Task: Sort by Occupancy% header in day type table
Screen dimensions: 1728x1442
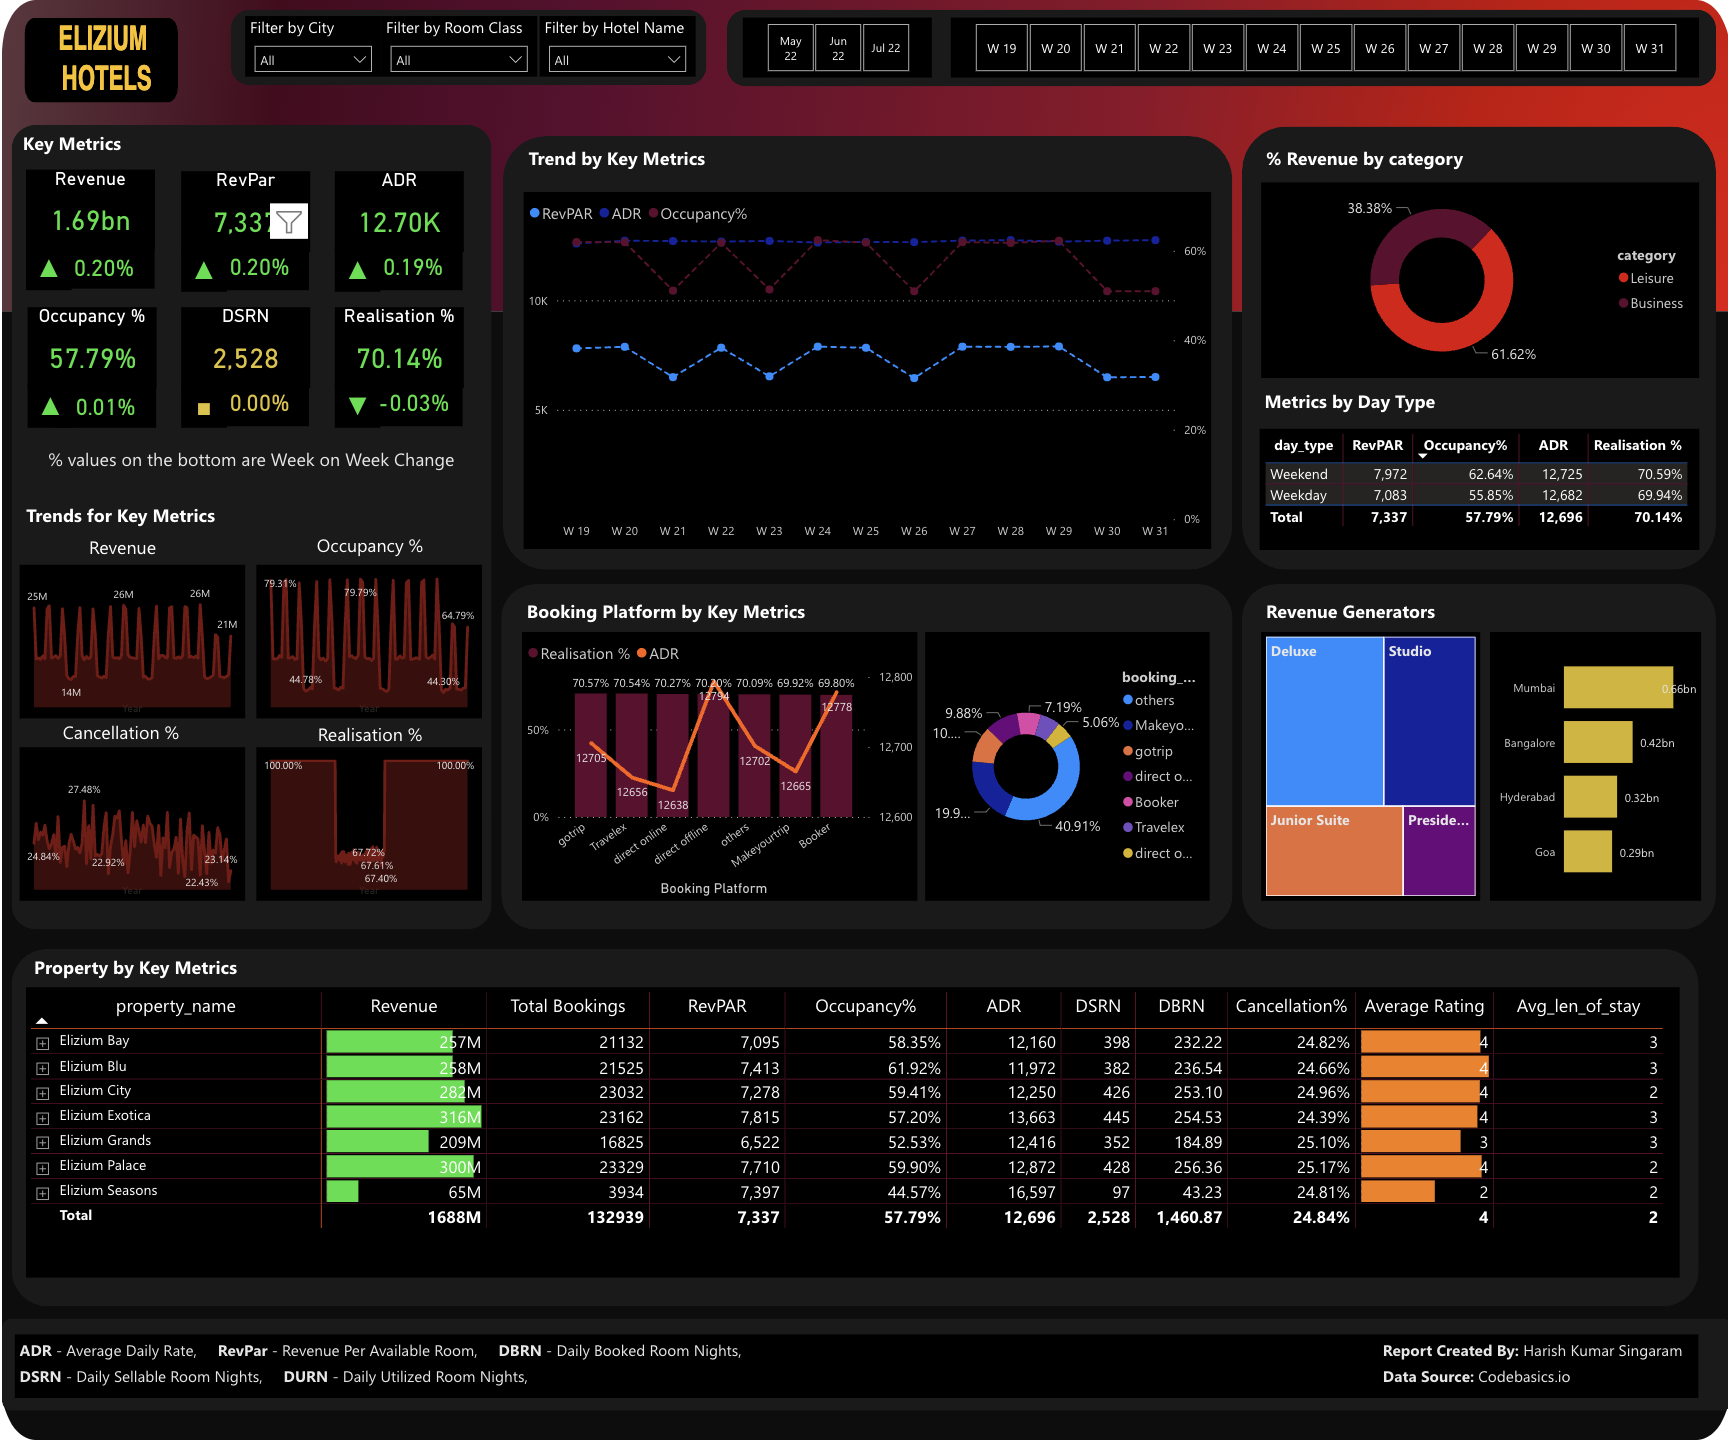Action: tap(1464, 445)
